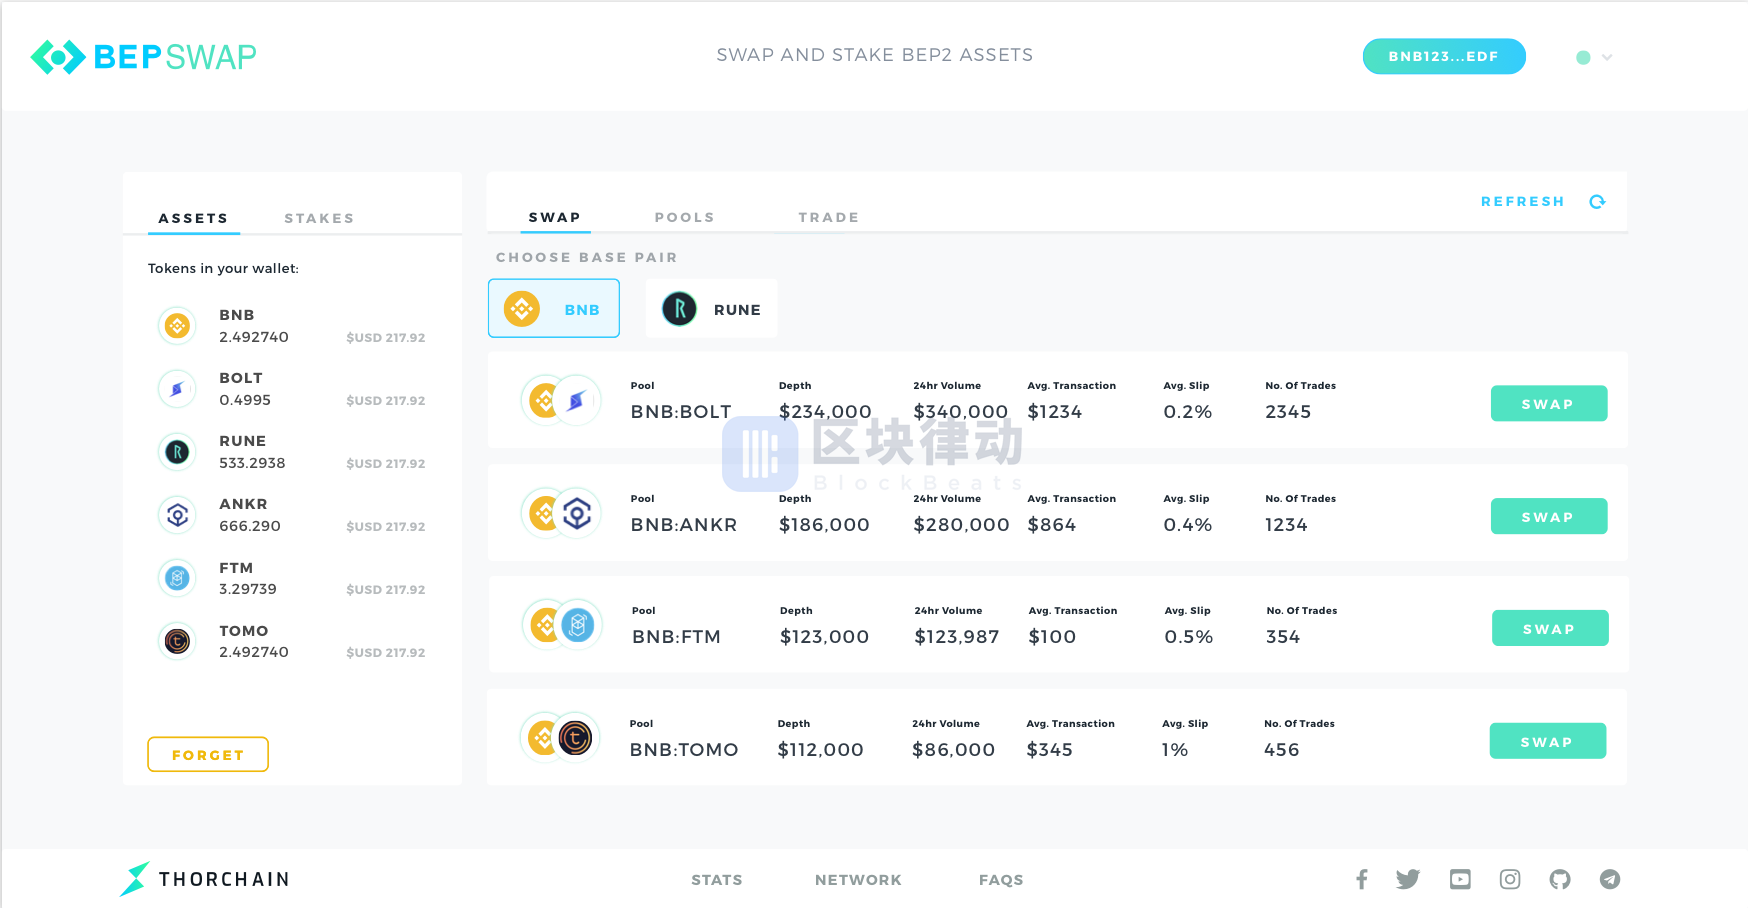1748x908 pixels.
Task: Select the ANKR balance 666.290
Action: coord(250,526)
